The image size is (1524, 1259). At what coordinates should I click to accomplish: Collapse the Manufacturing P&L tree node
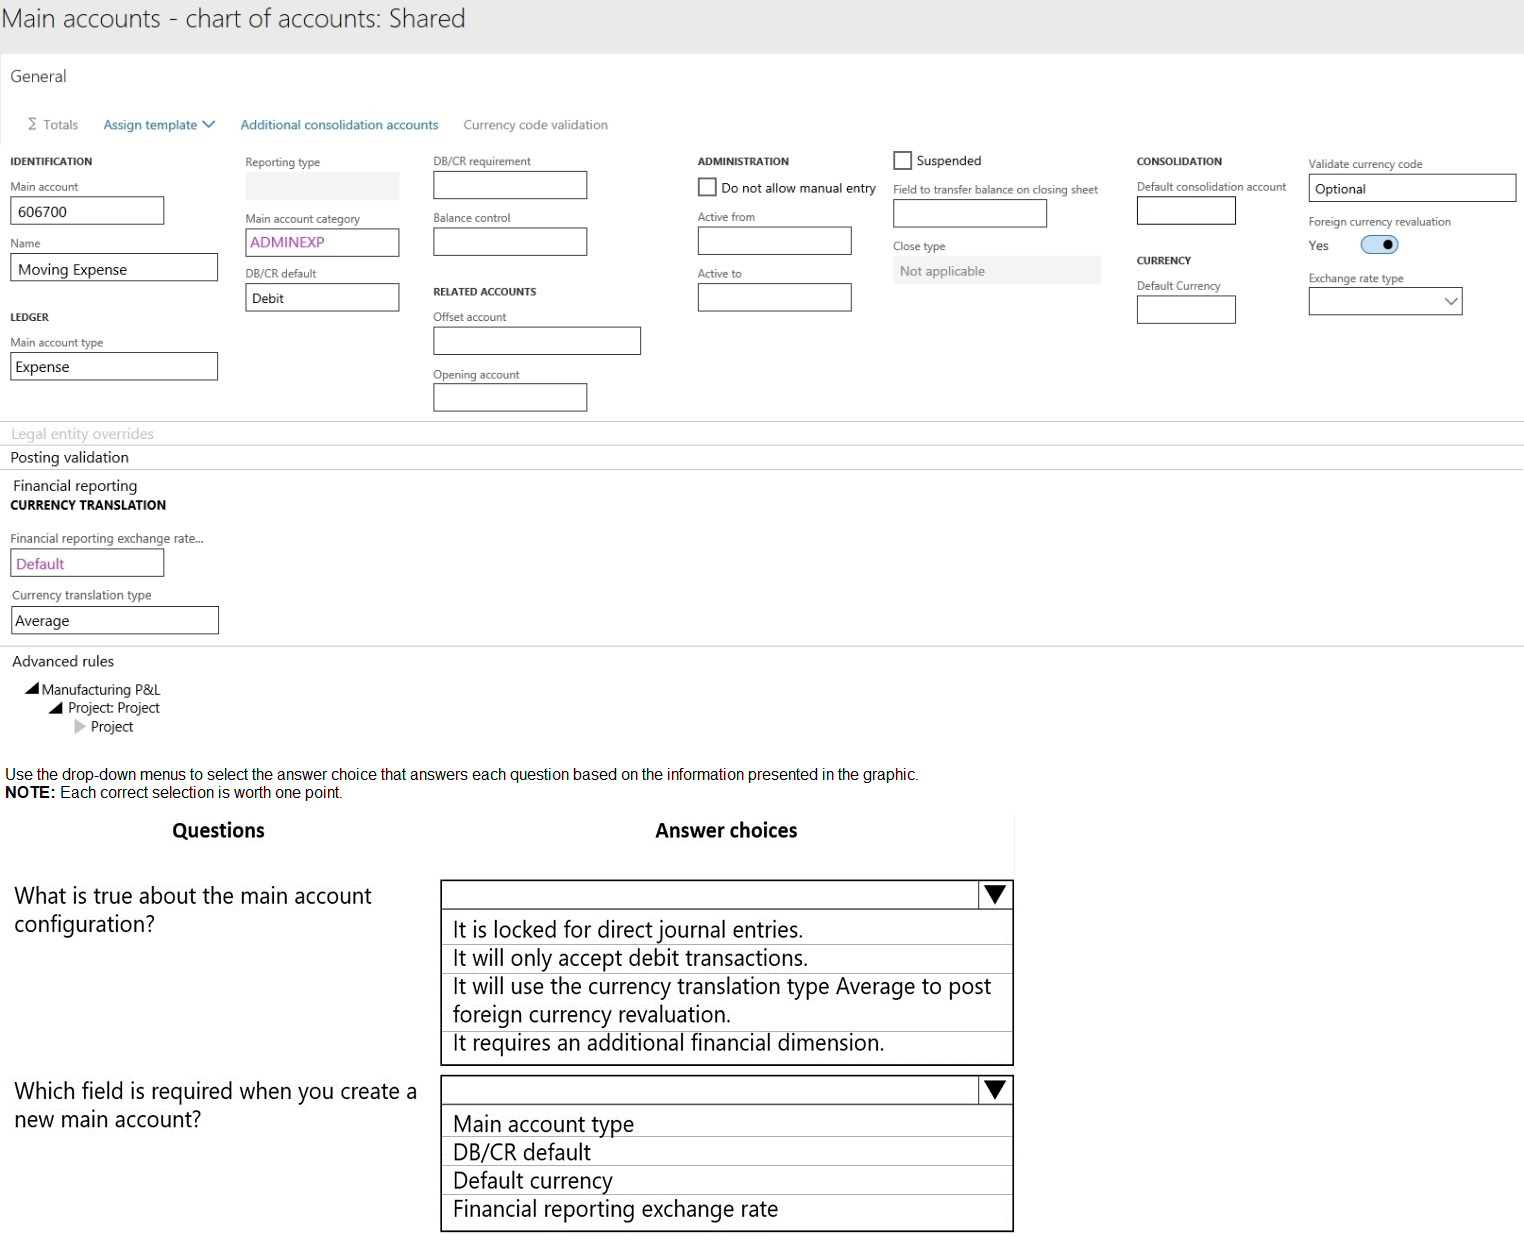click(x=32, y=689)
